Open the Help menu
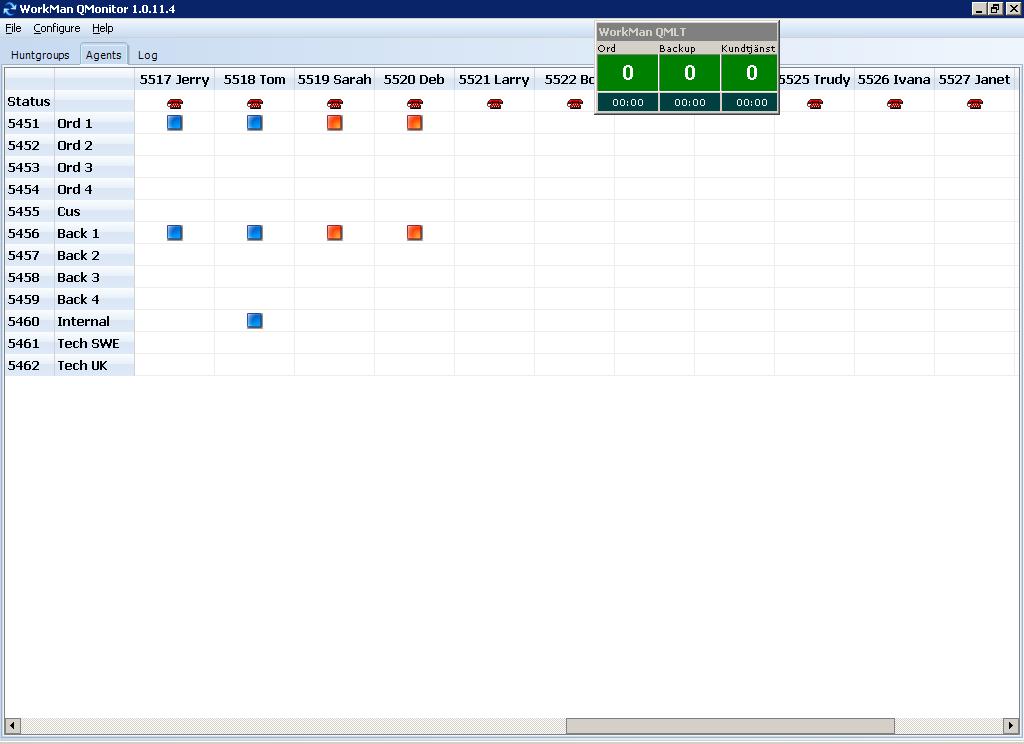1024x744 pixels. point(102,28)
